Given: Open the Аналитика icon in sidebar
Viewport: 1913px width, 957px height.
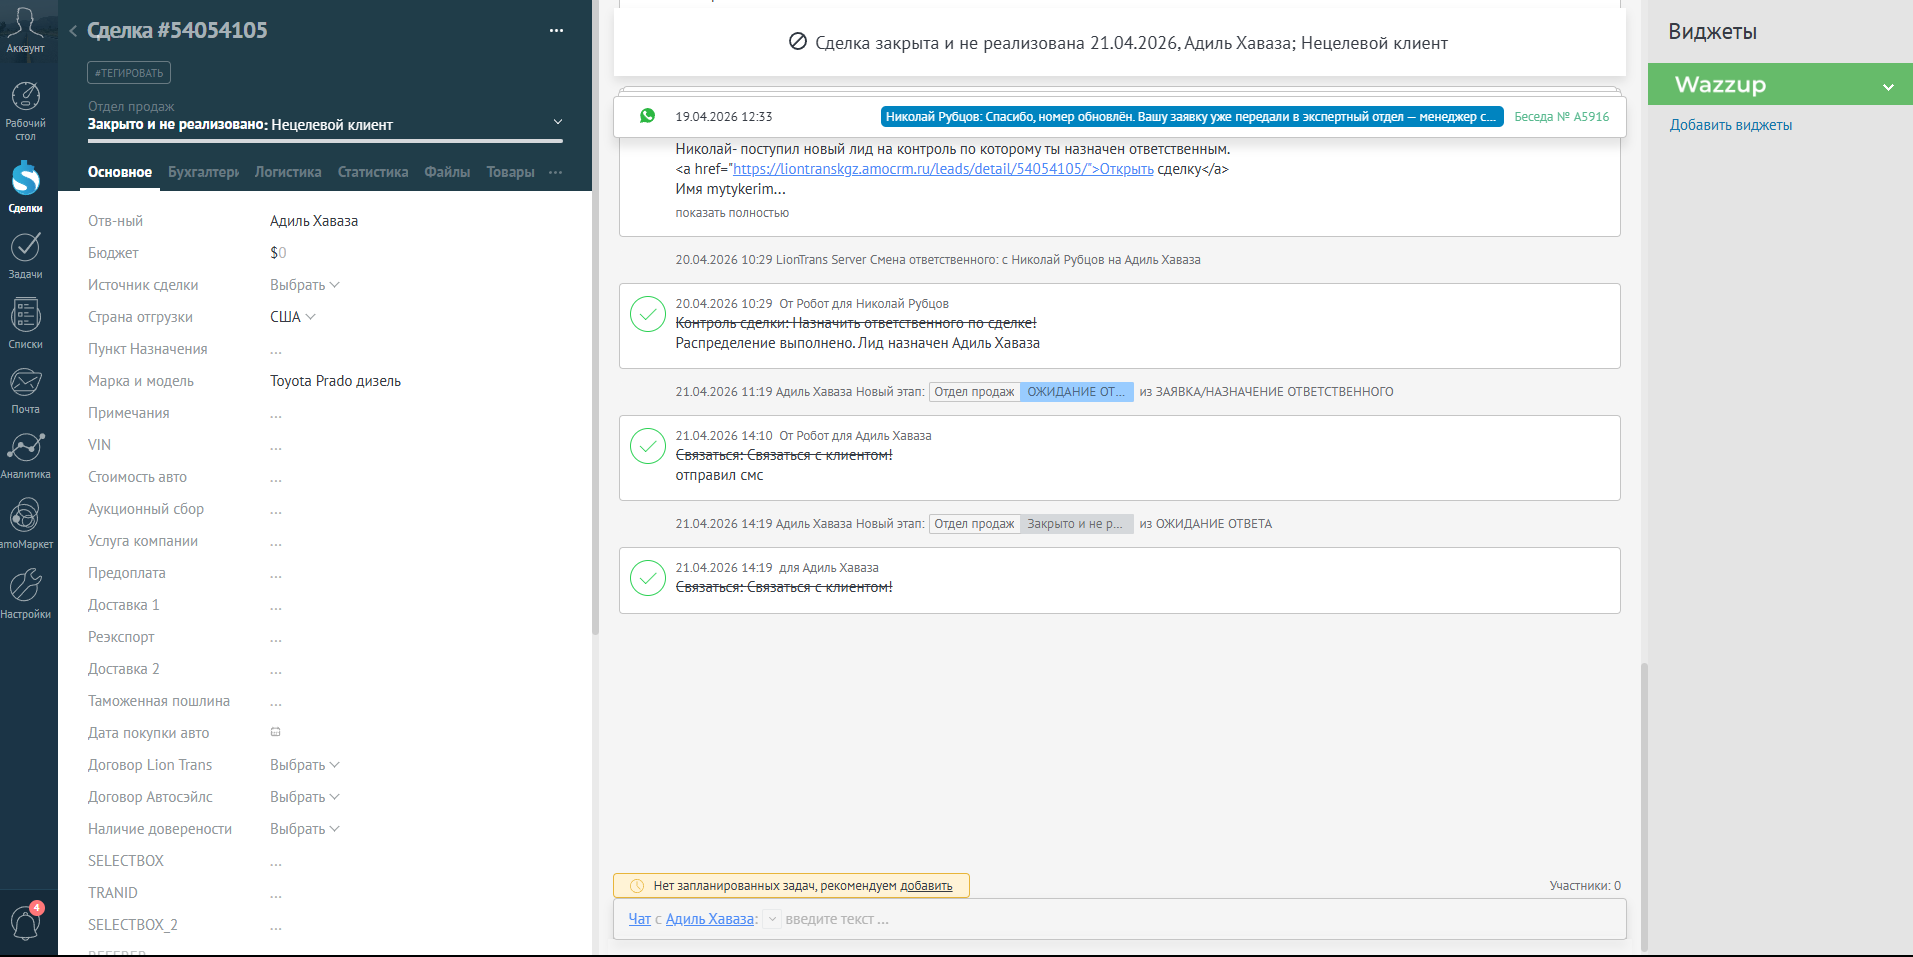Looking at the screenshot, I should (x=25, y=455).
